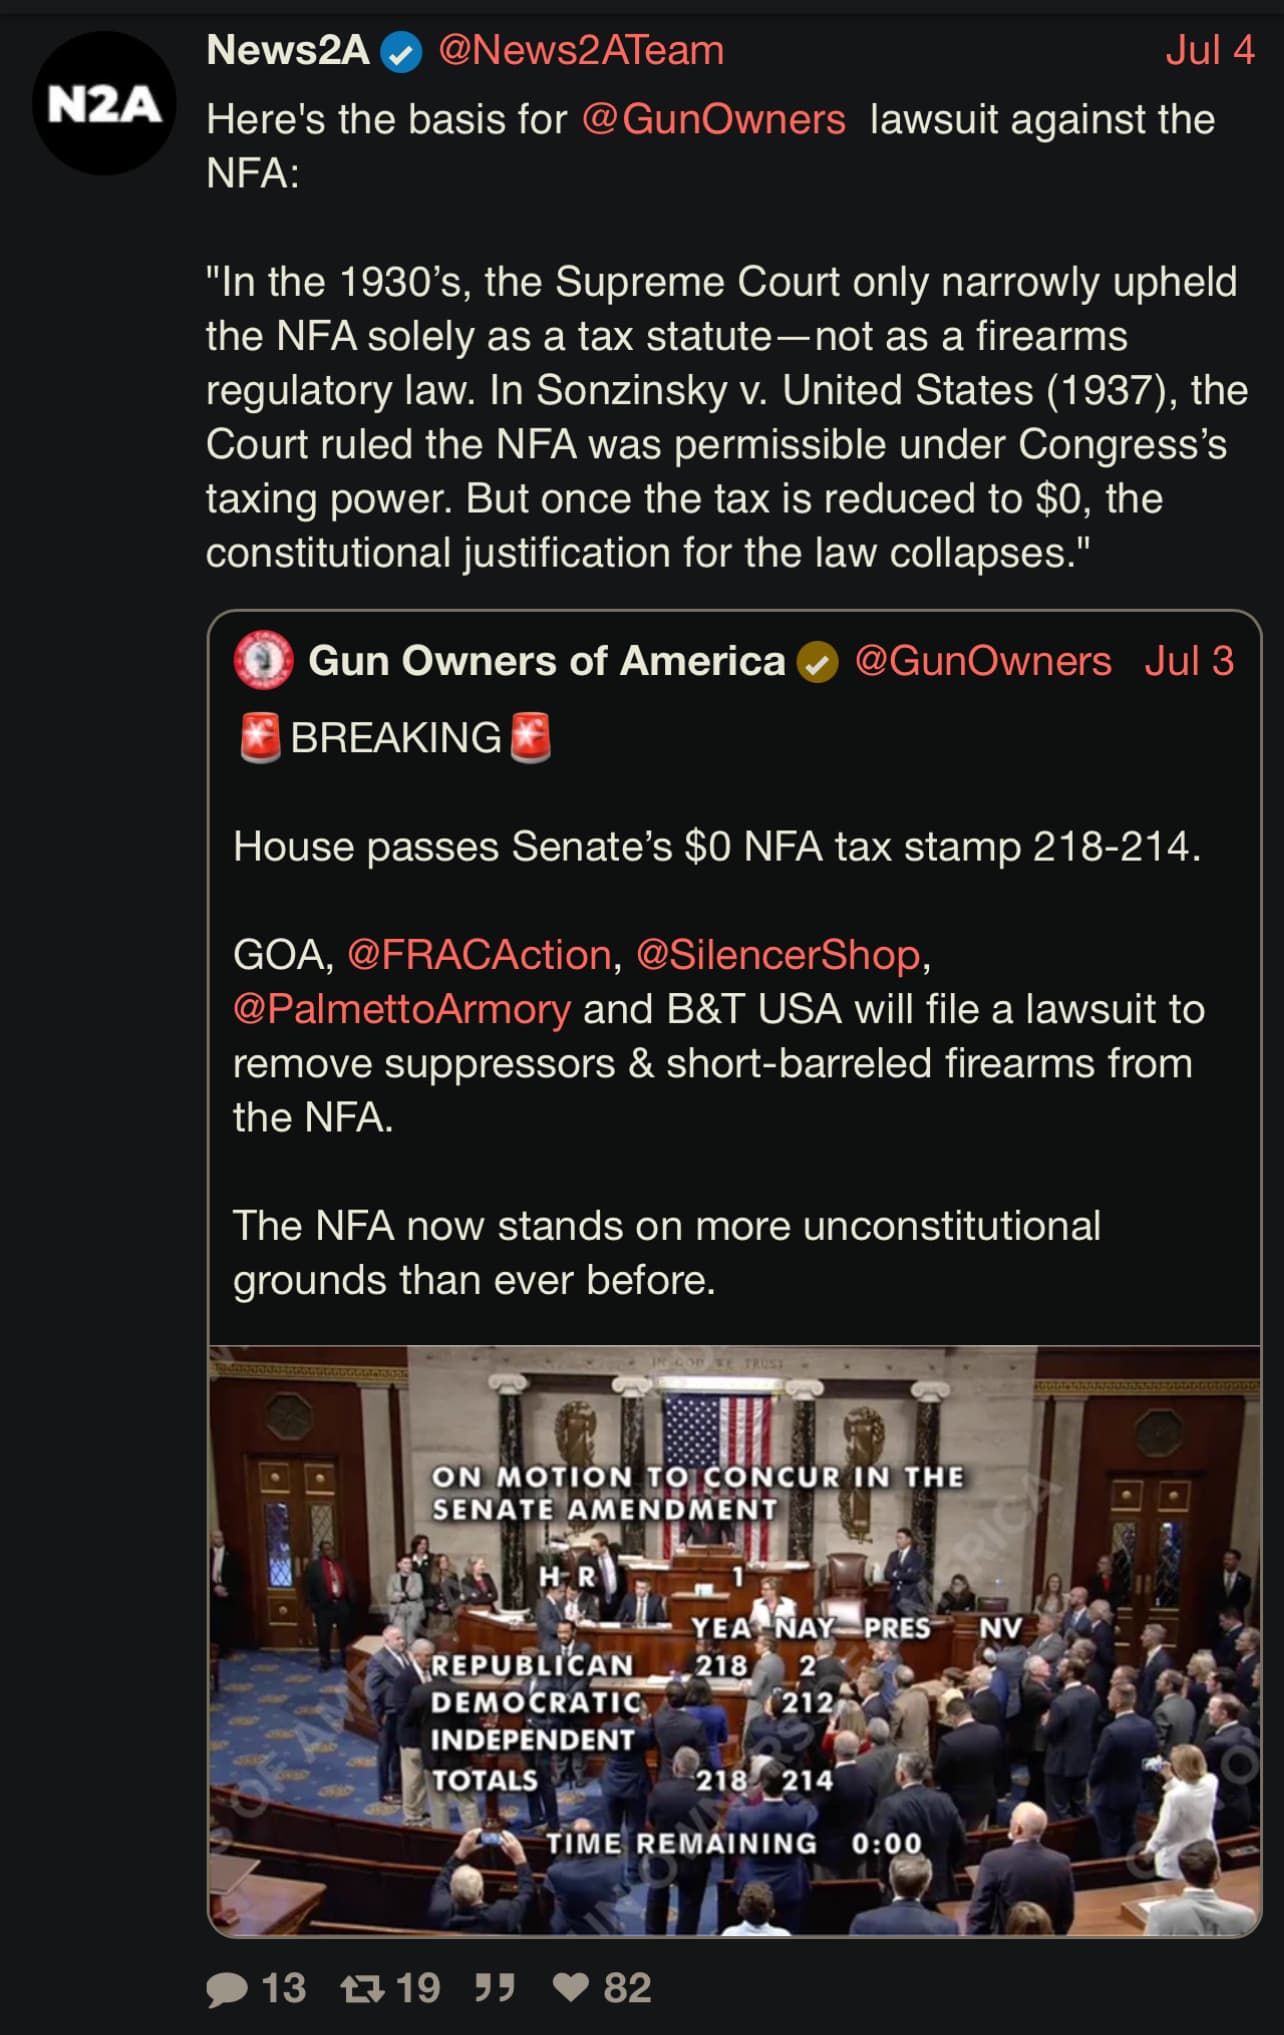
Task: Open @GunOwners mention in main post
Action: pos(713,120)
